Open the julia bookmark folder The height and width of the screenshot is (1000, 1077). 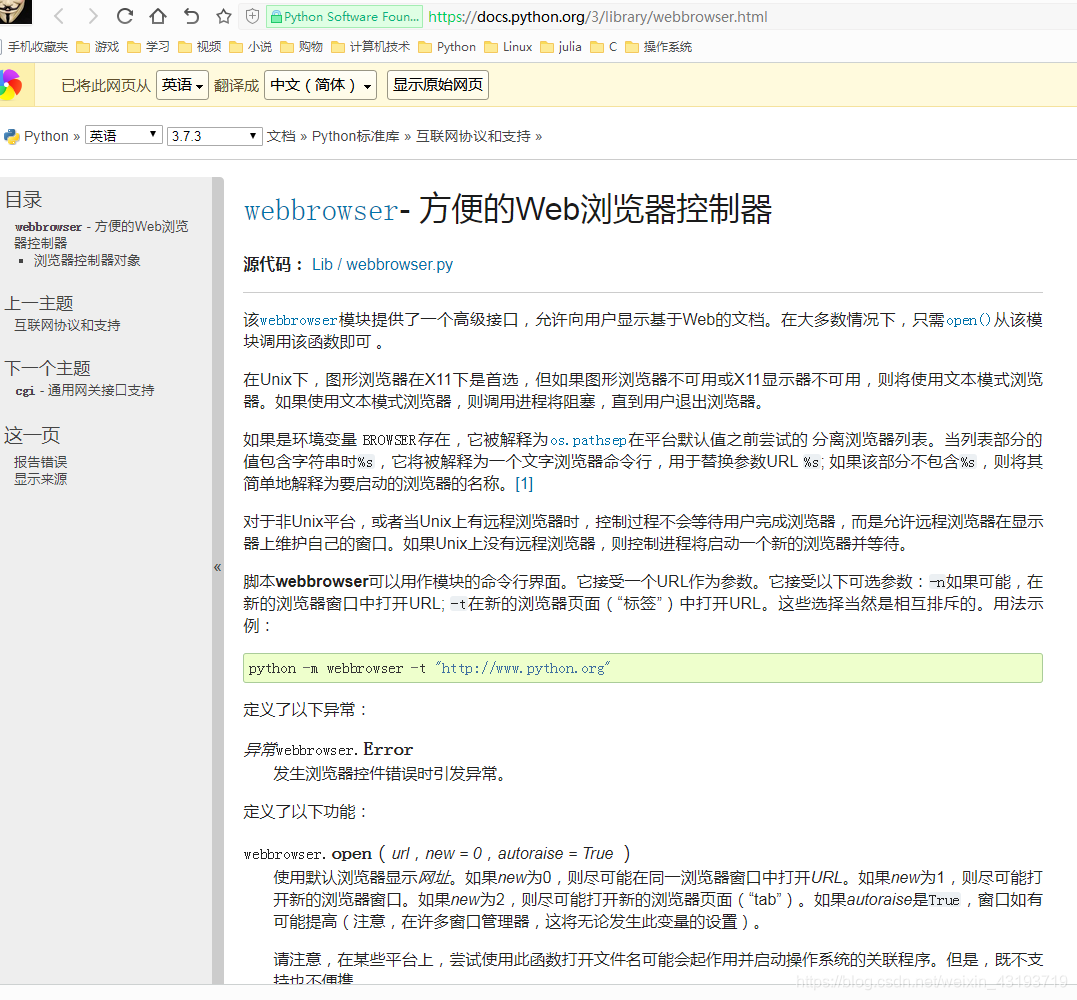561,47
